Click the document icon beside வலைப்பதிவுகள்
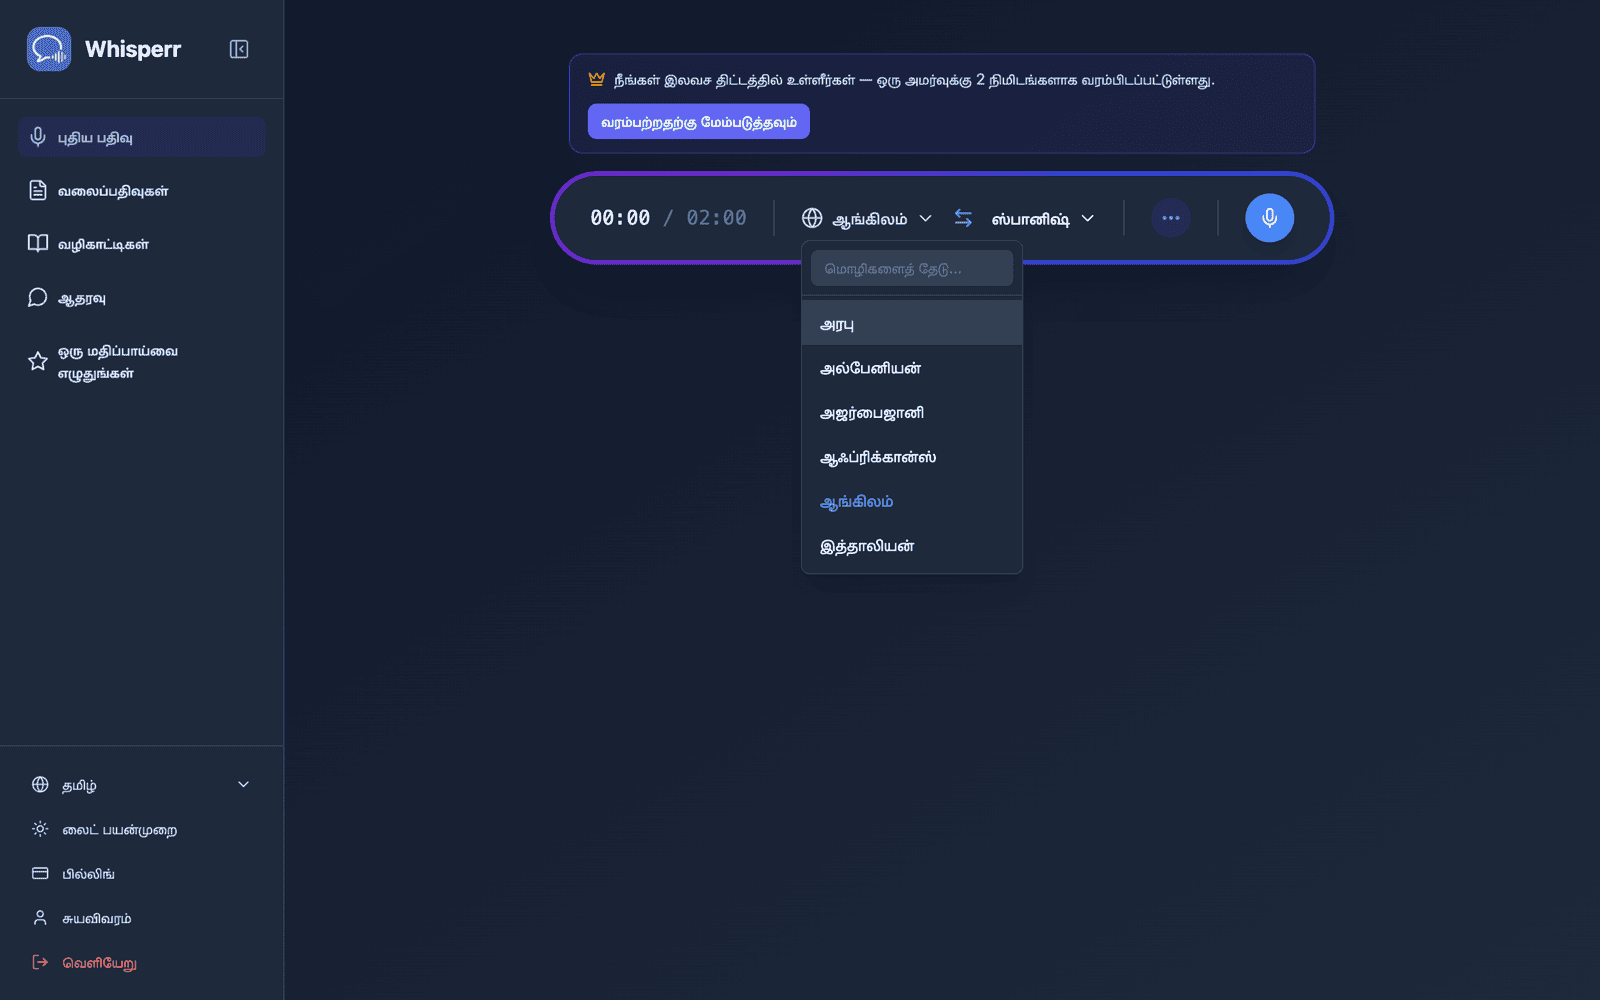The image size is (1600, 1000). click(x=38, y=190)
